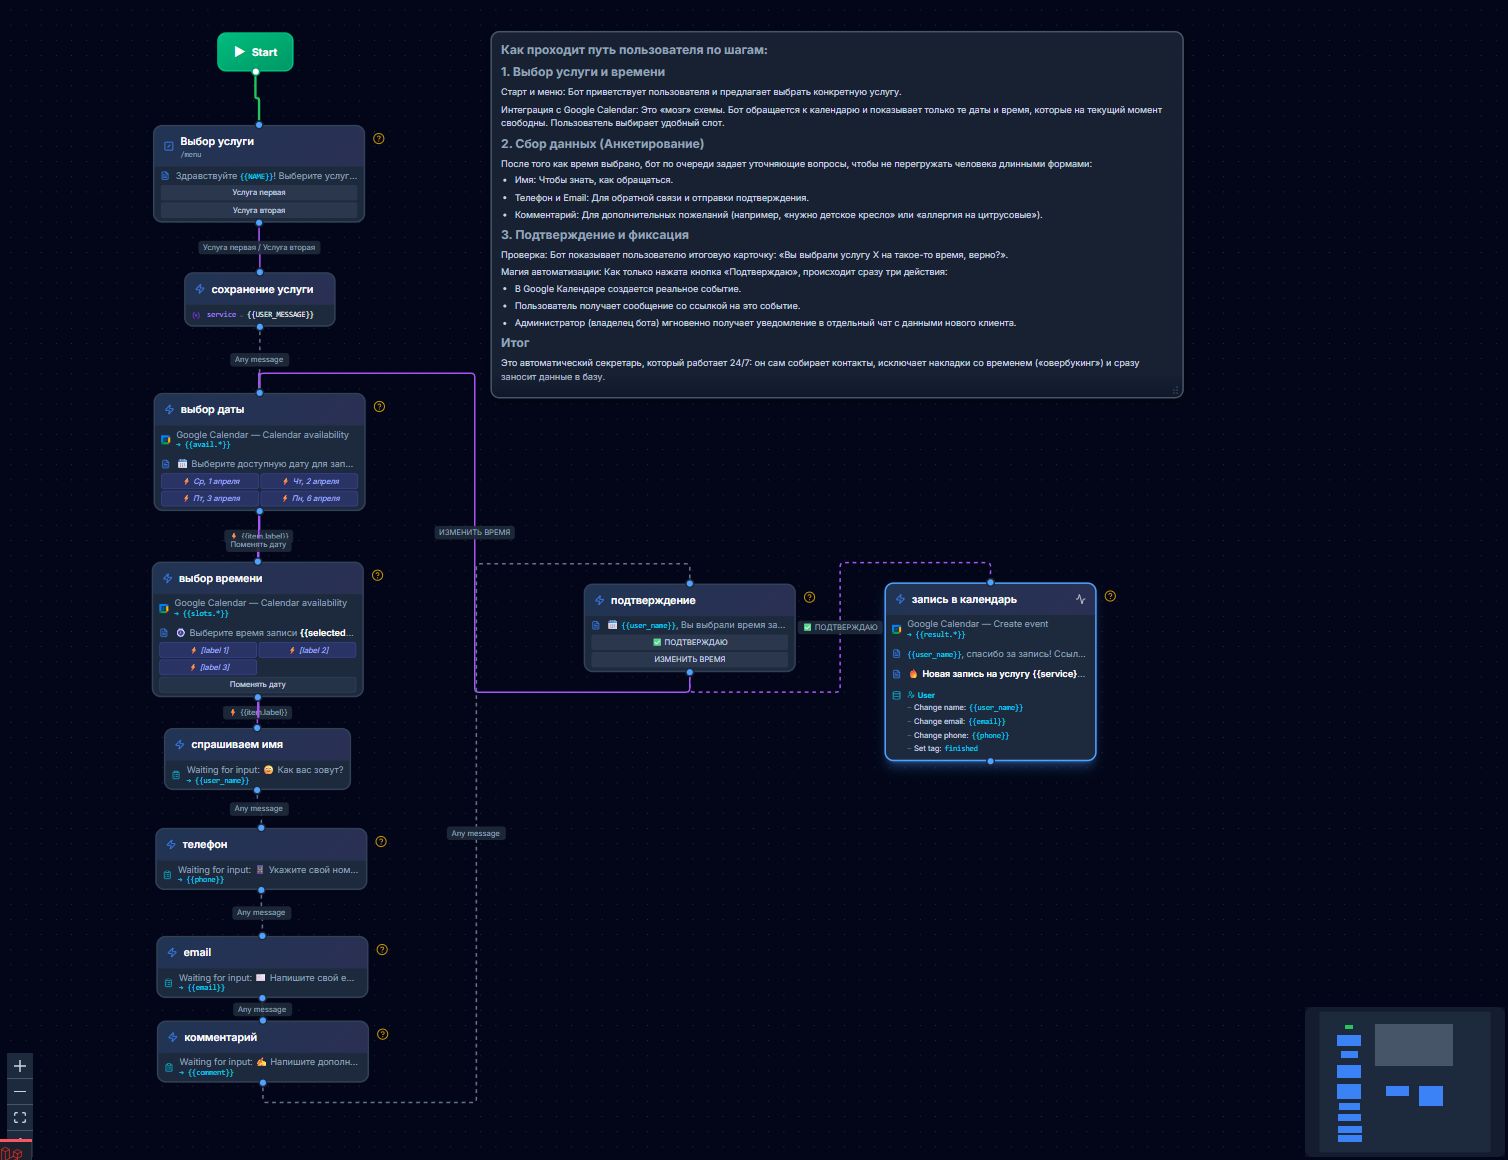This screenshot has height=1160, width=1508.
Task: Click Поменять дату button in выбор времени
Action: click(258, 685)
